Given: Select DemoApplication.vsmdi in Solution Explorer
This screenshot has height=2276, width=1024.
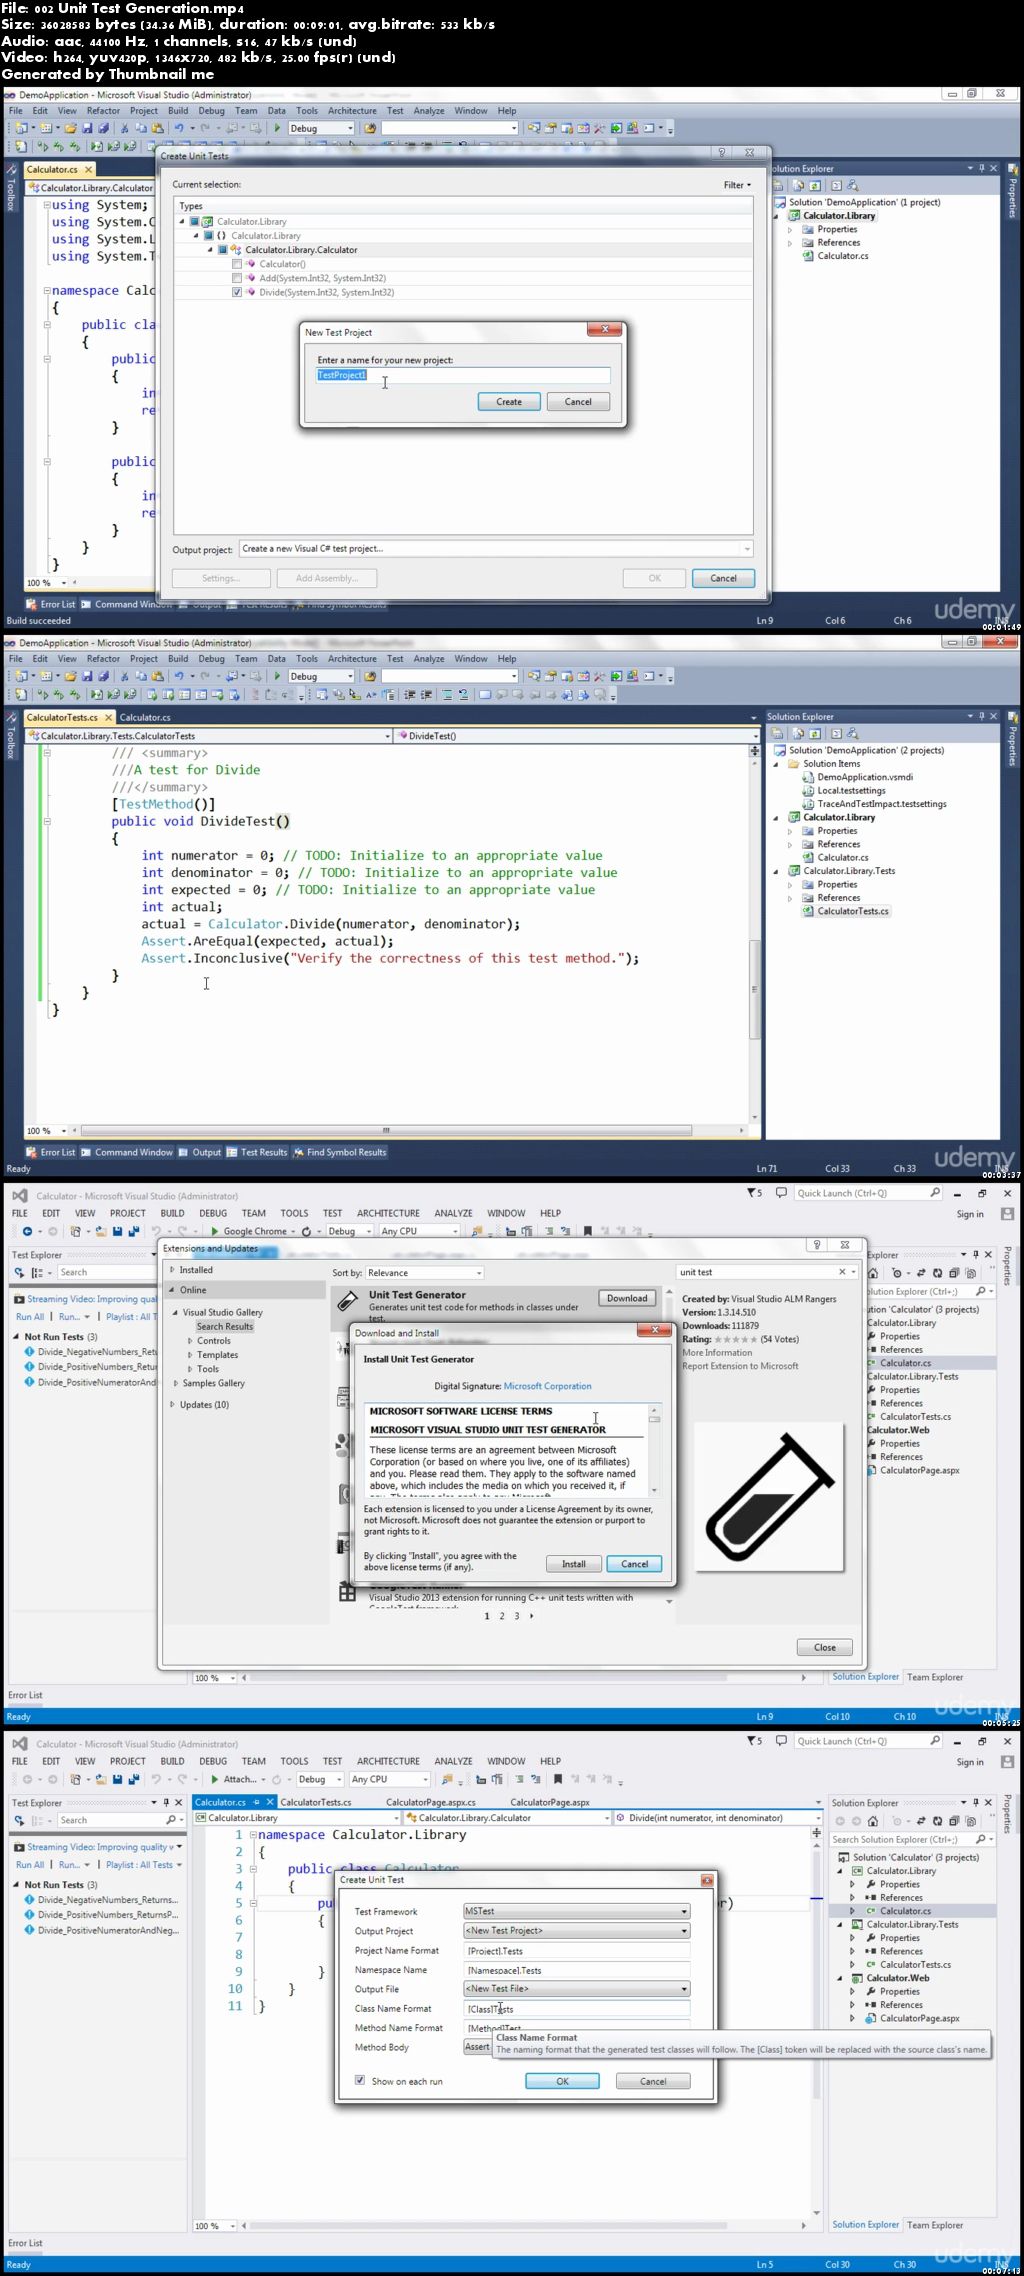Looking at the screenshot, I should point(857,777).
